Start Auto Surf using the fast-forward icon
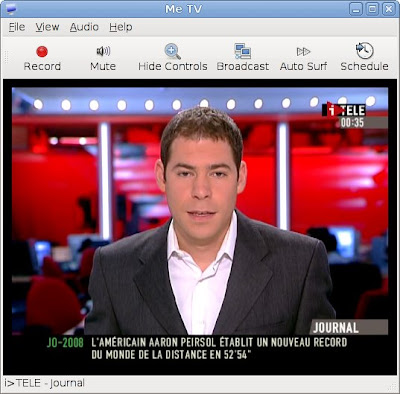The image size is (400, 394). (x=303, y=51)
